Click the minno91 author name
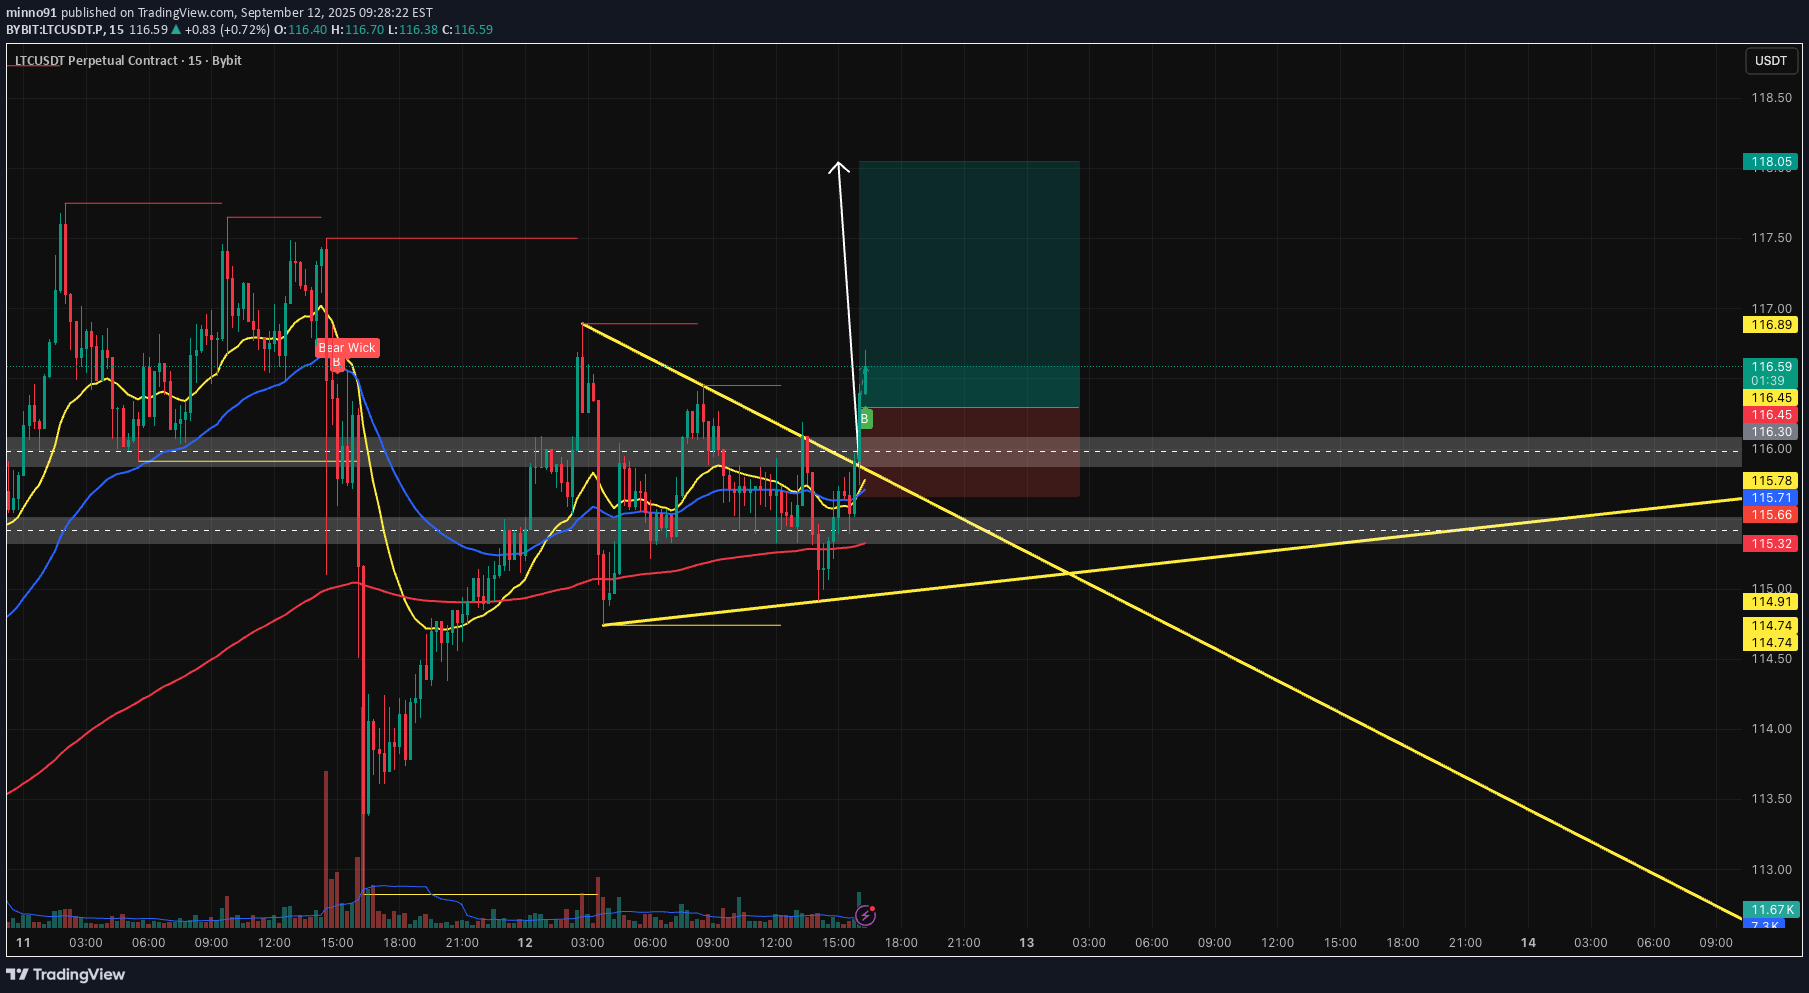Viewport: 1809px width, 993px height. (32, 13)
